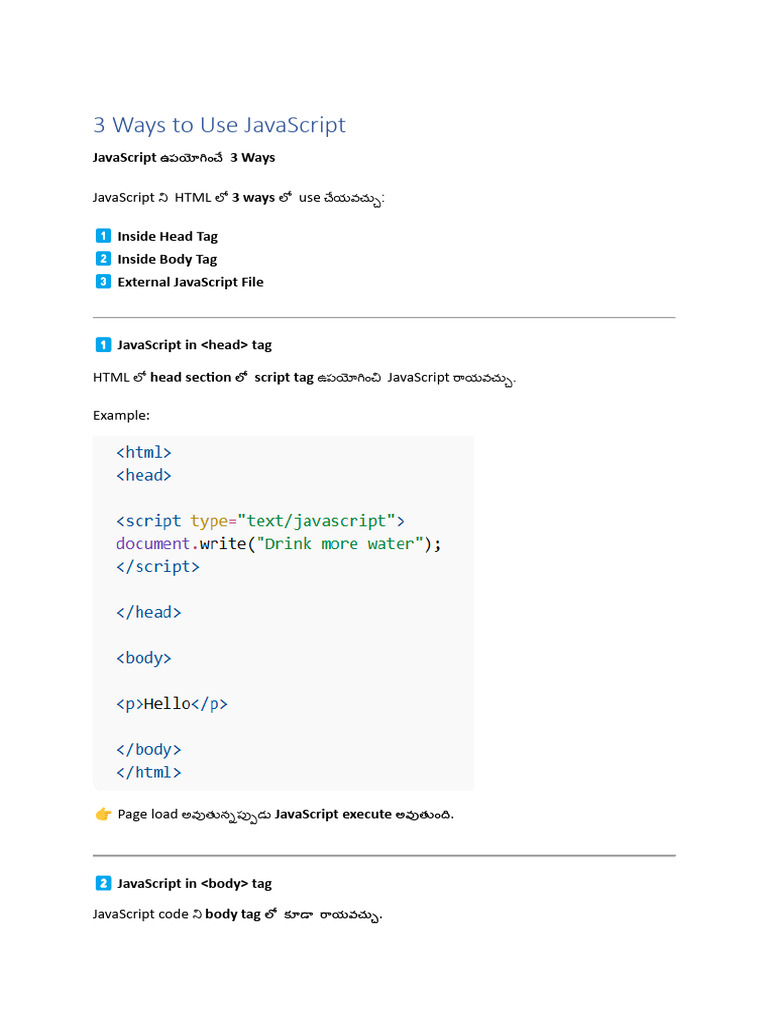Click the number 2 icon before JavaScript in body tag
768x1024 pixels.
click(103, 883)
